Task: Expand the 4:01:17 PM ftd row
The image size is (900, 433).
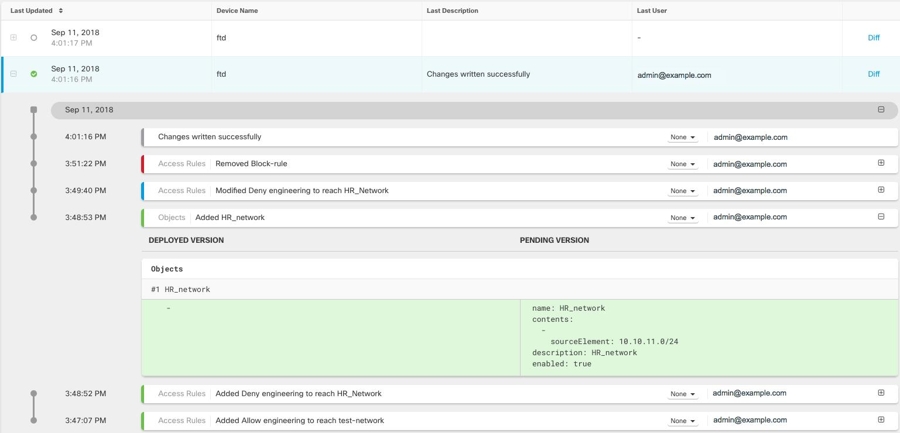Action: pyautogui.click(x=14, y=38)
